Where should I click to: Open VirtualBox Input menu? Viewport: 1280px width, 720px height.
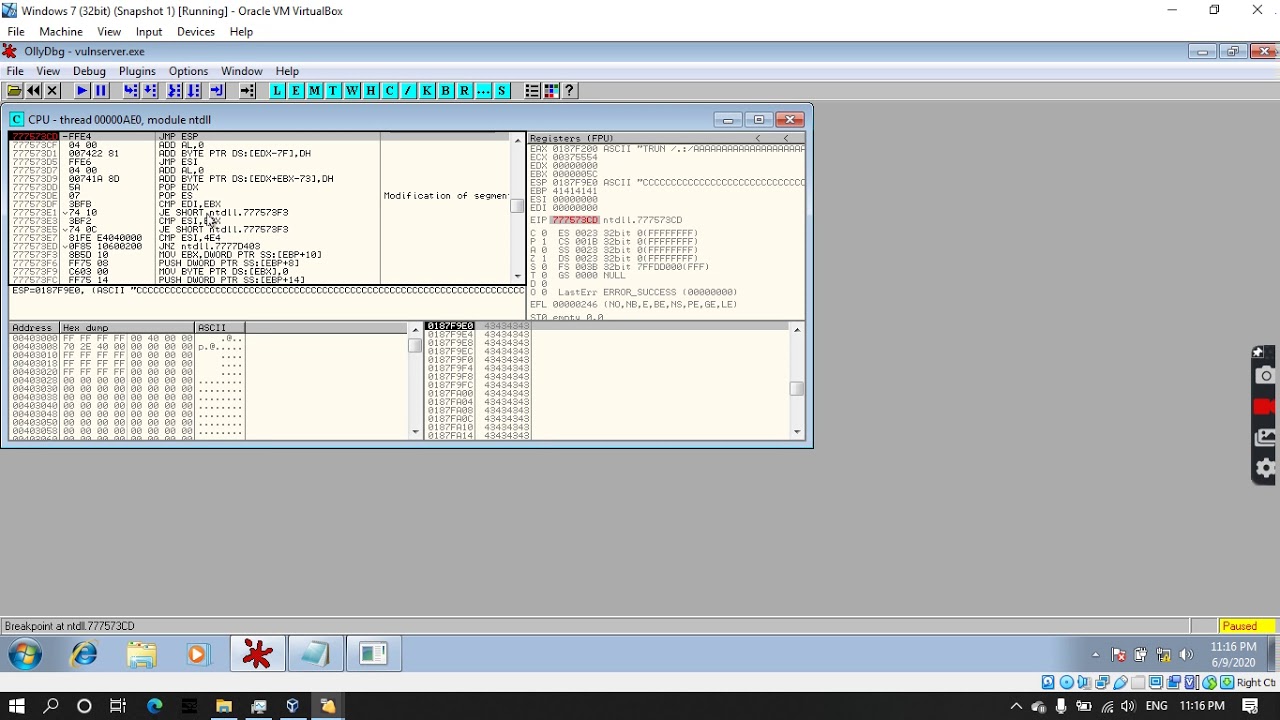149,32
